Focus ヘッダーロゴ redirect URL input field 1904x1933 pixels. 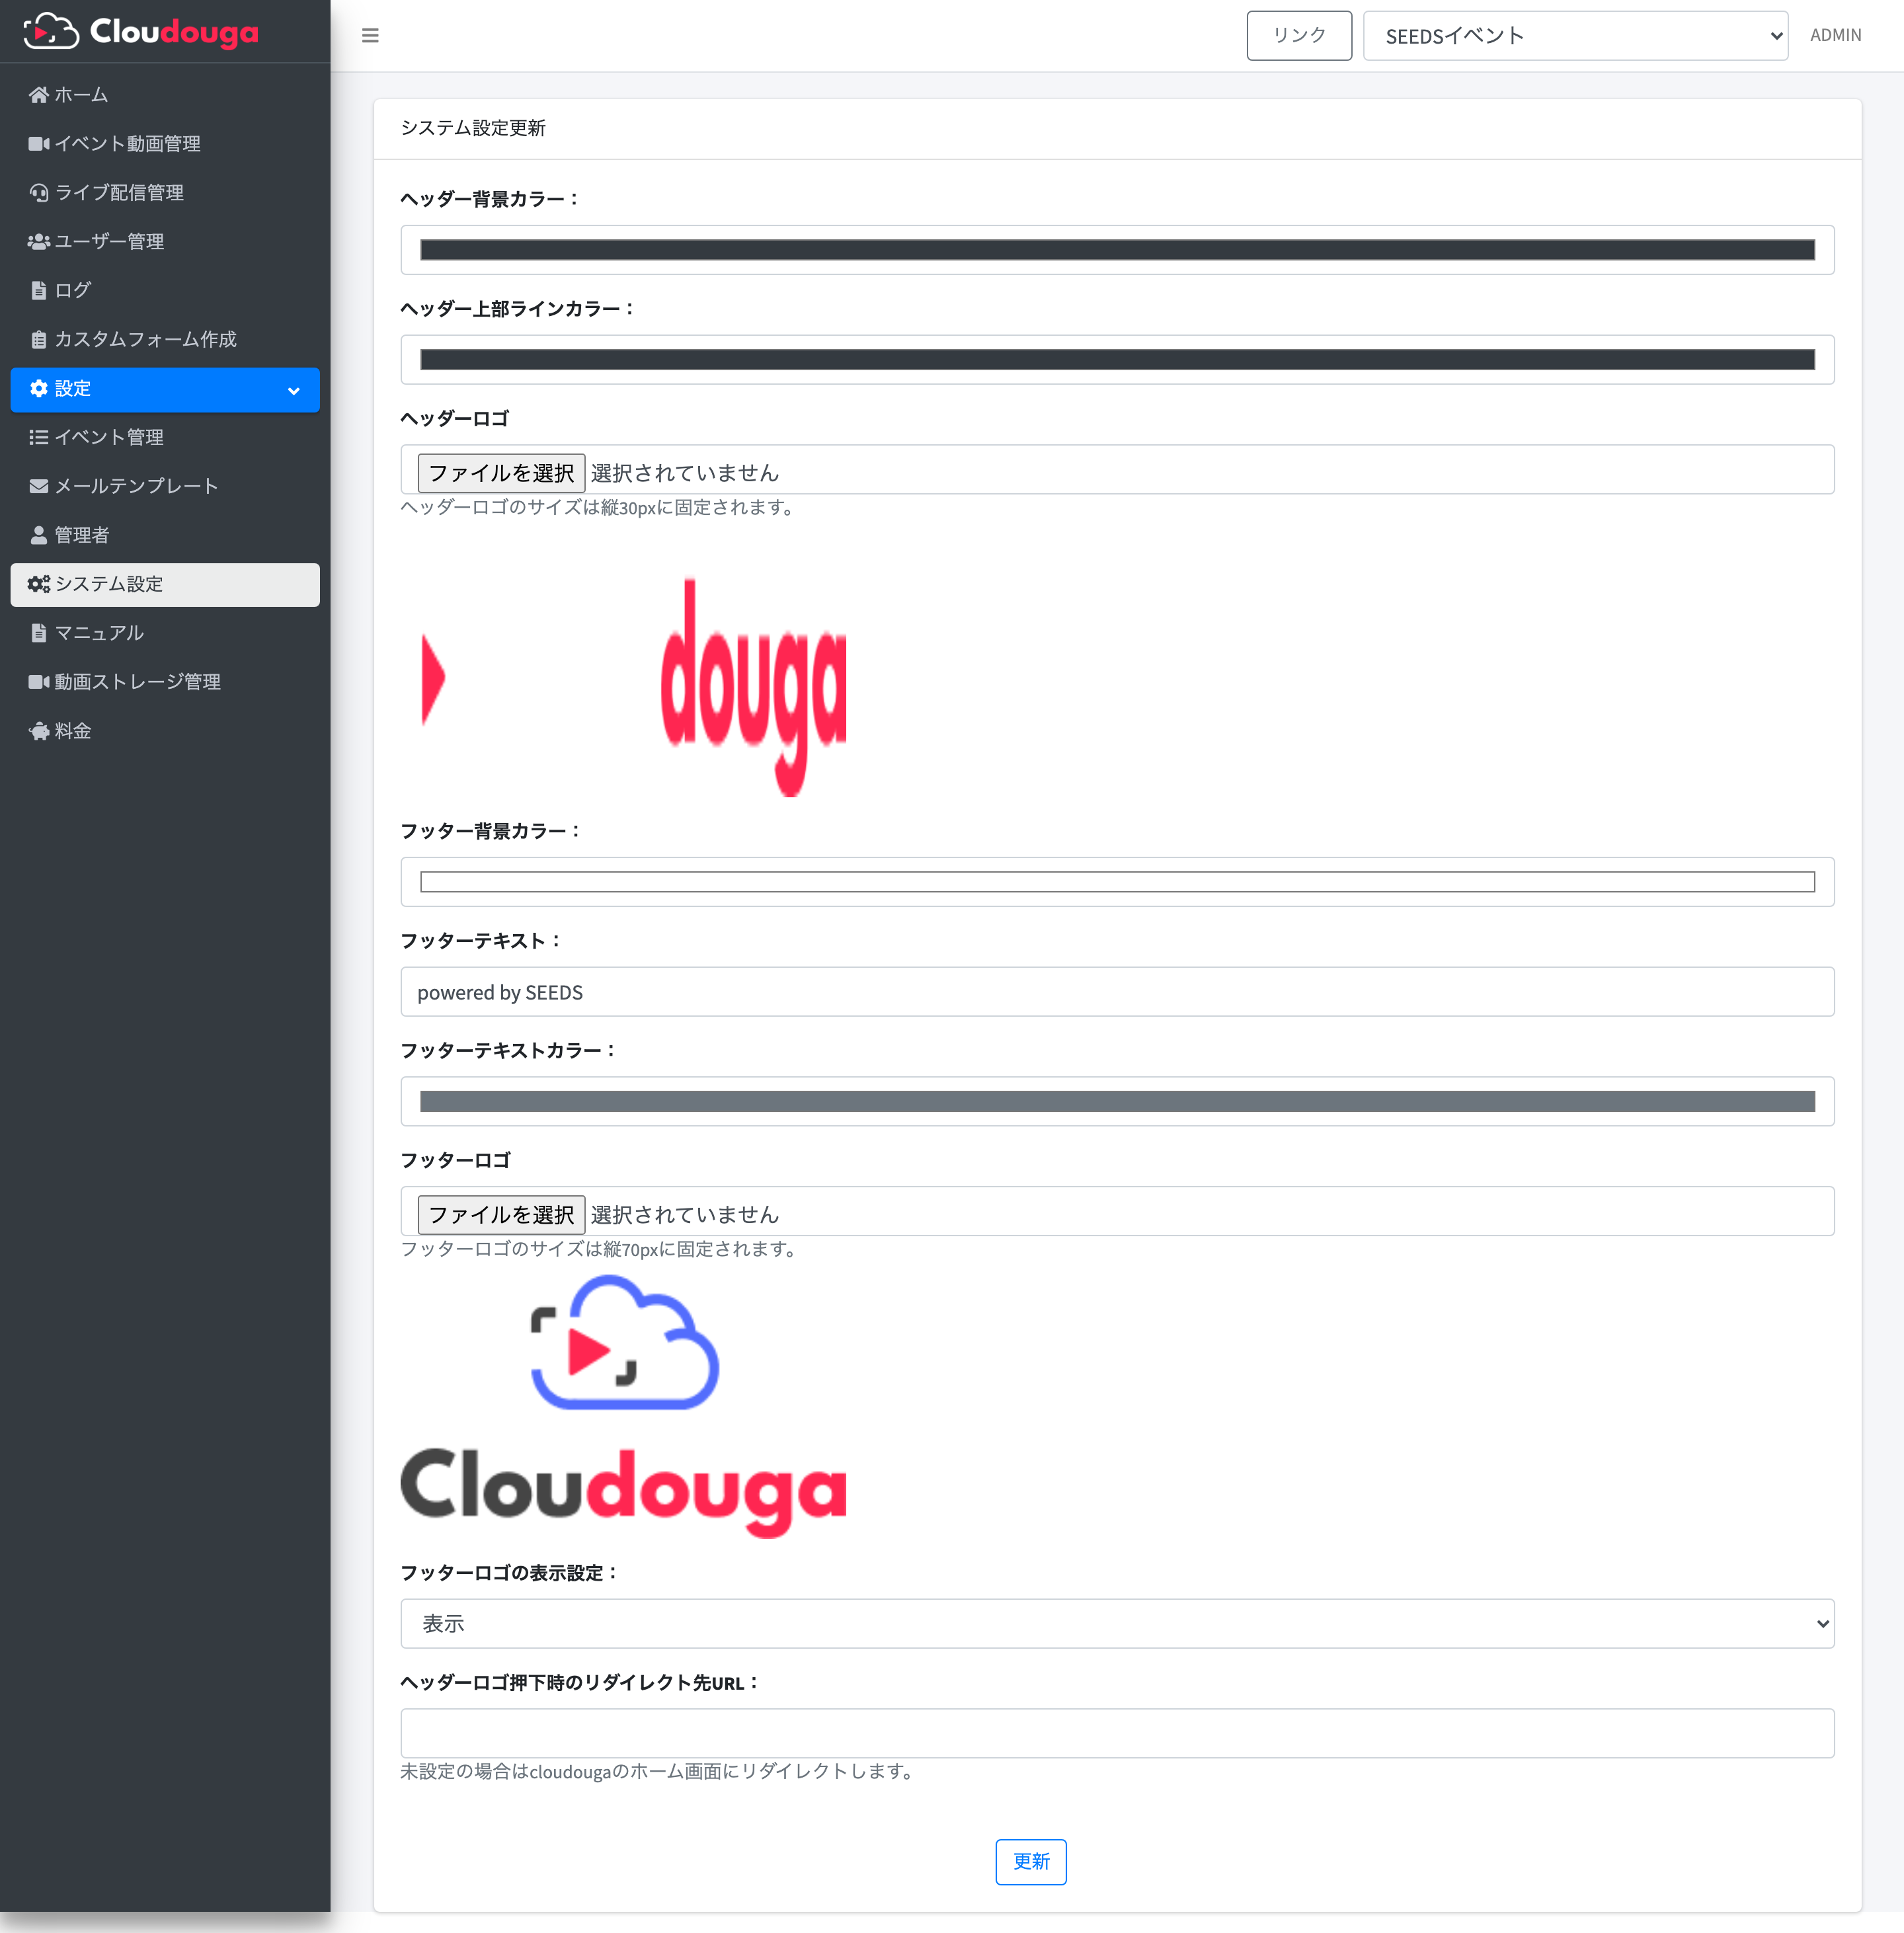1117,1733
